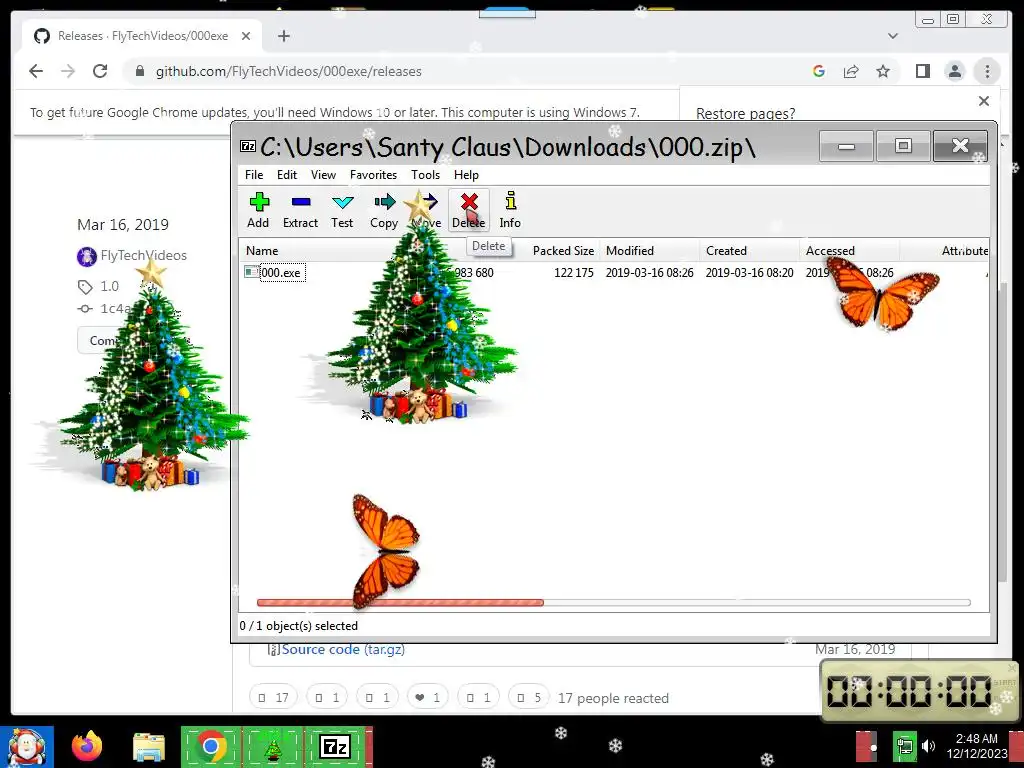Click the Google icon in address bar
The width and height of the screenshot is (1024, 768).
pyautogui.click(x=819, y=71)
